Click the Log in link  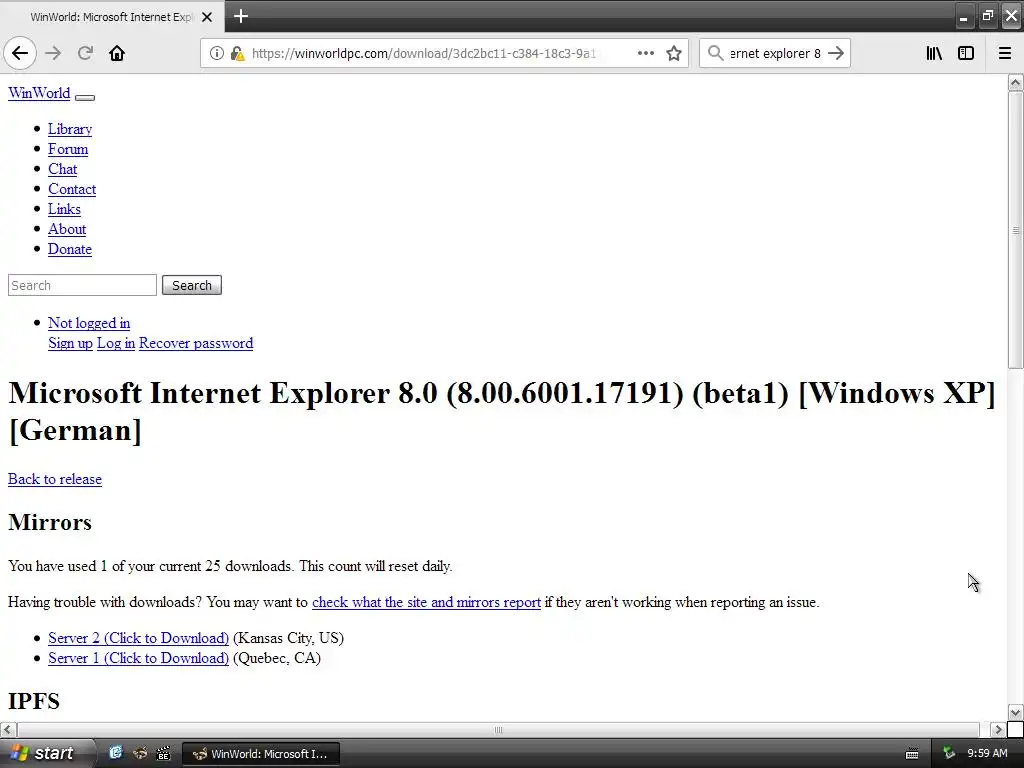click(116, 343)
